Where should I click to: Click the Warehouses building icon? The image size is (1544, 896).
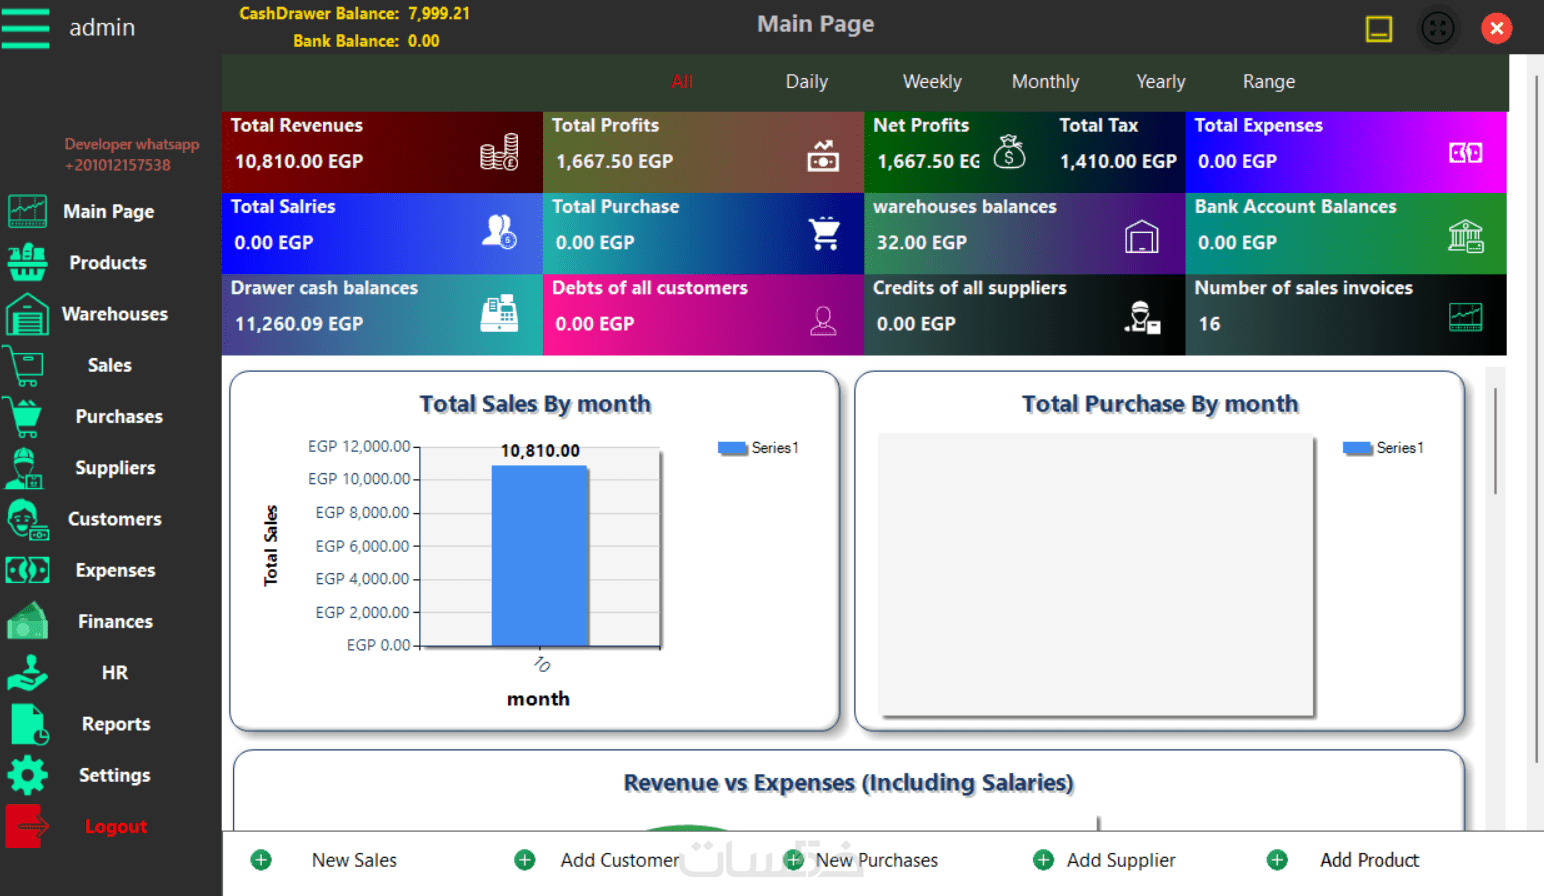pos(27,314)
